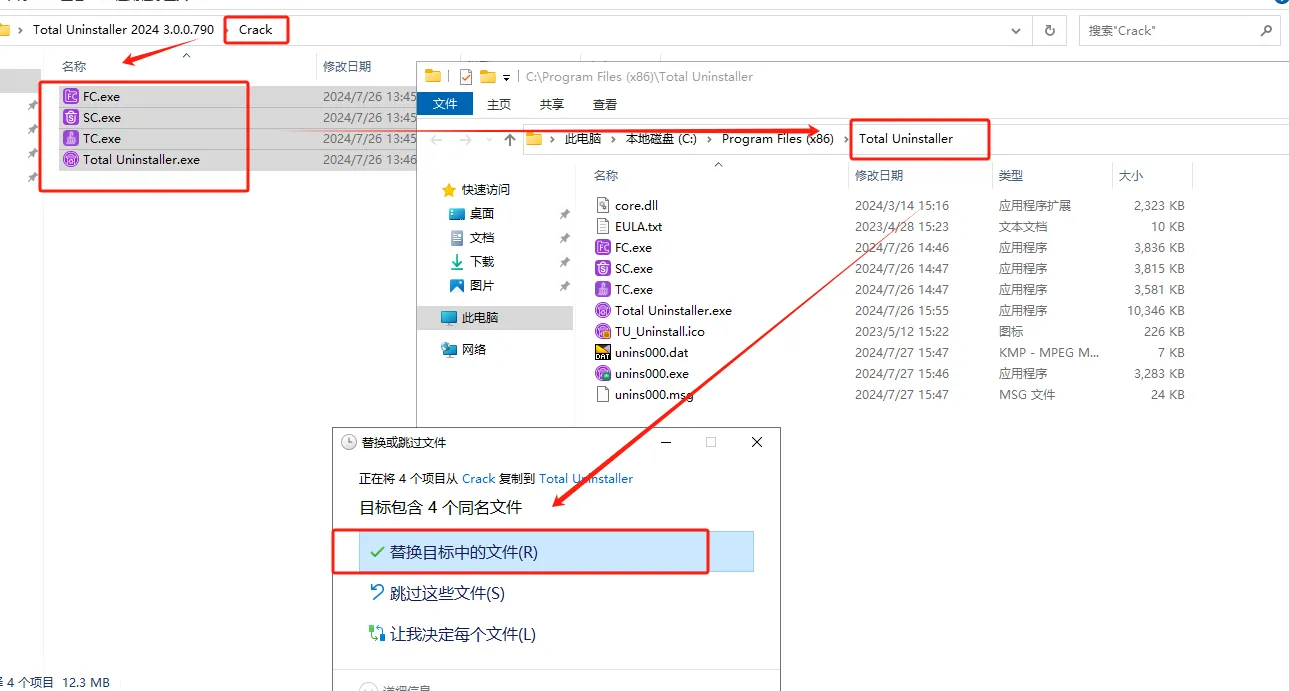Screen dimensions: 1289x691
Task: Focus the 搜索"Crack" search box
Action: click(x=1180, y=30)
